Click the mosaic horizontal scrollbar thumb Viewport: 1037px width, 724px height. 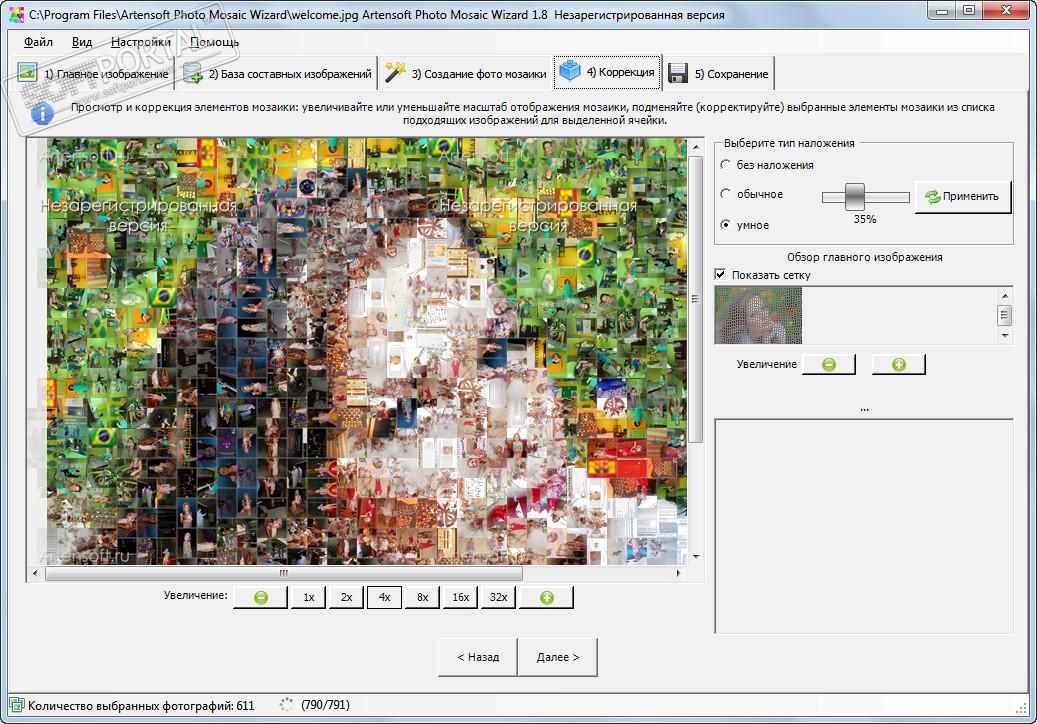point(284,573)
